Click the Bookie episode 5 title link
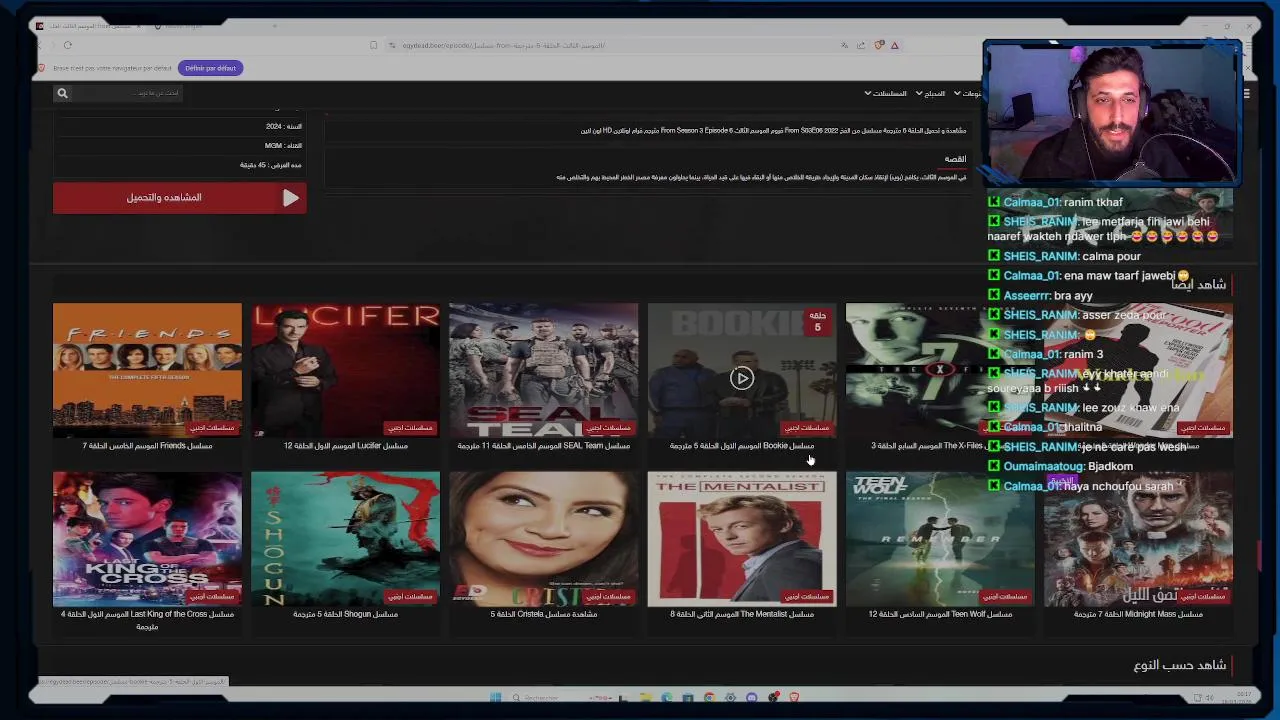Screen dimensions: 1280x720 coord(742,446)
